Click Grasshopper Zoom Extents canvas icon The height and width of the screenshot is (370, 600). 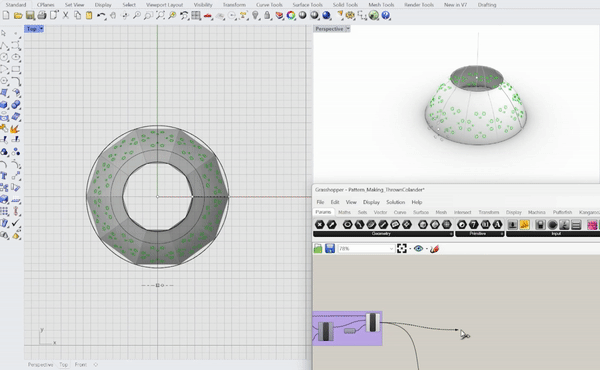pos(402,249)
